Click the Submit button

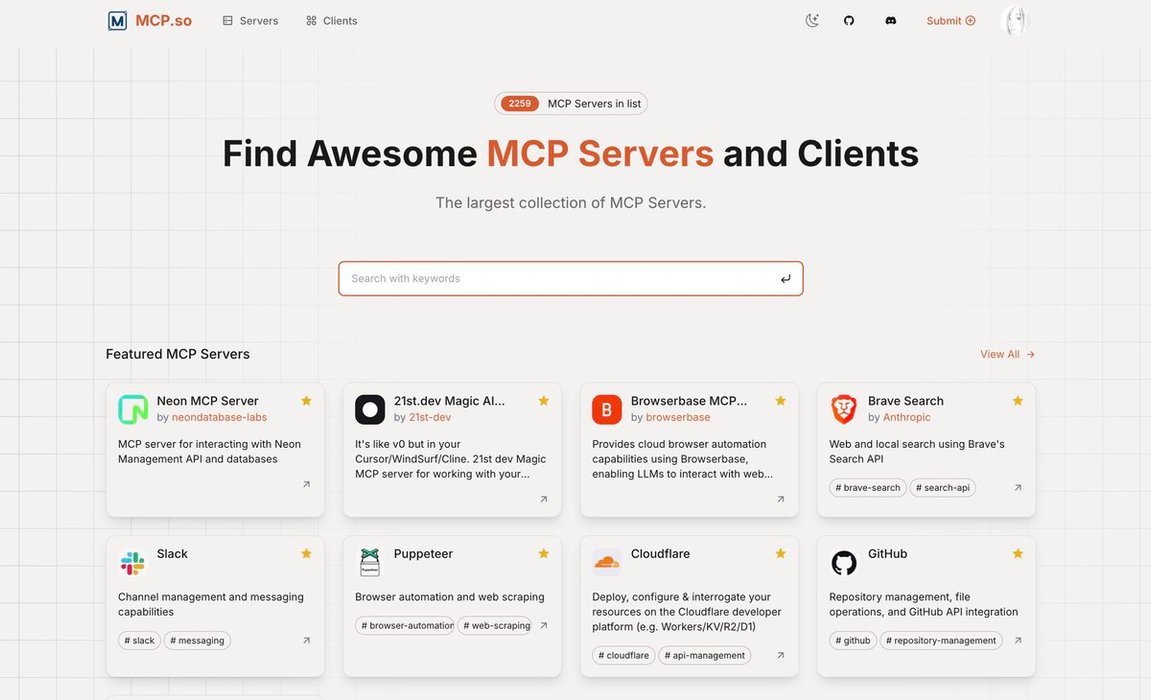(950, 21)
